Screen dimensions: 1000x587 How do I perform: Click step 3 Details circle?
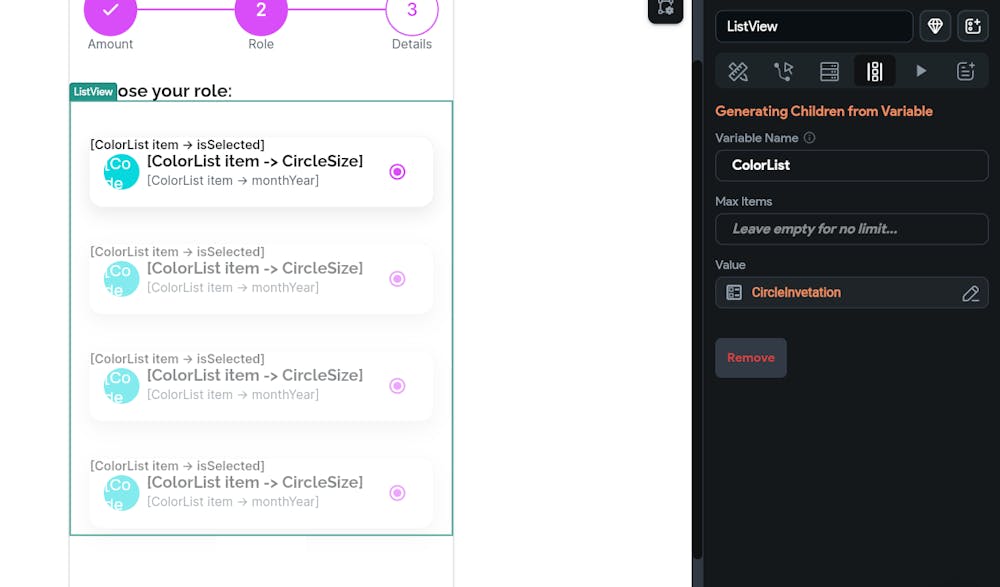pos(412,10)
